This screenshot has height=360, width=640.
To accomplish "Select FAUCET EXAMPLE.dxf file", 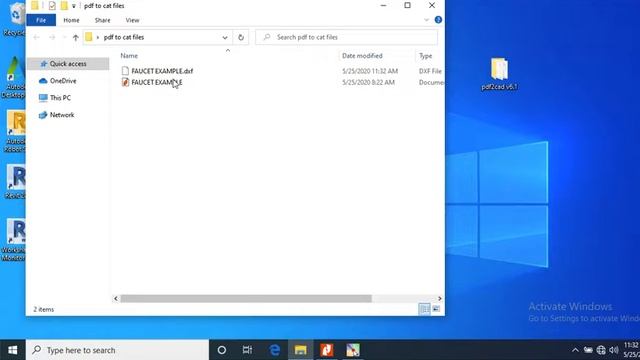I will click(162, 71).
